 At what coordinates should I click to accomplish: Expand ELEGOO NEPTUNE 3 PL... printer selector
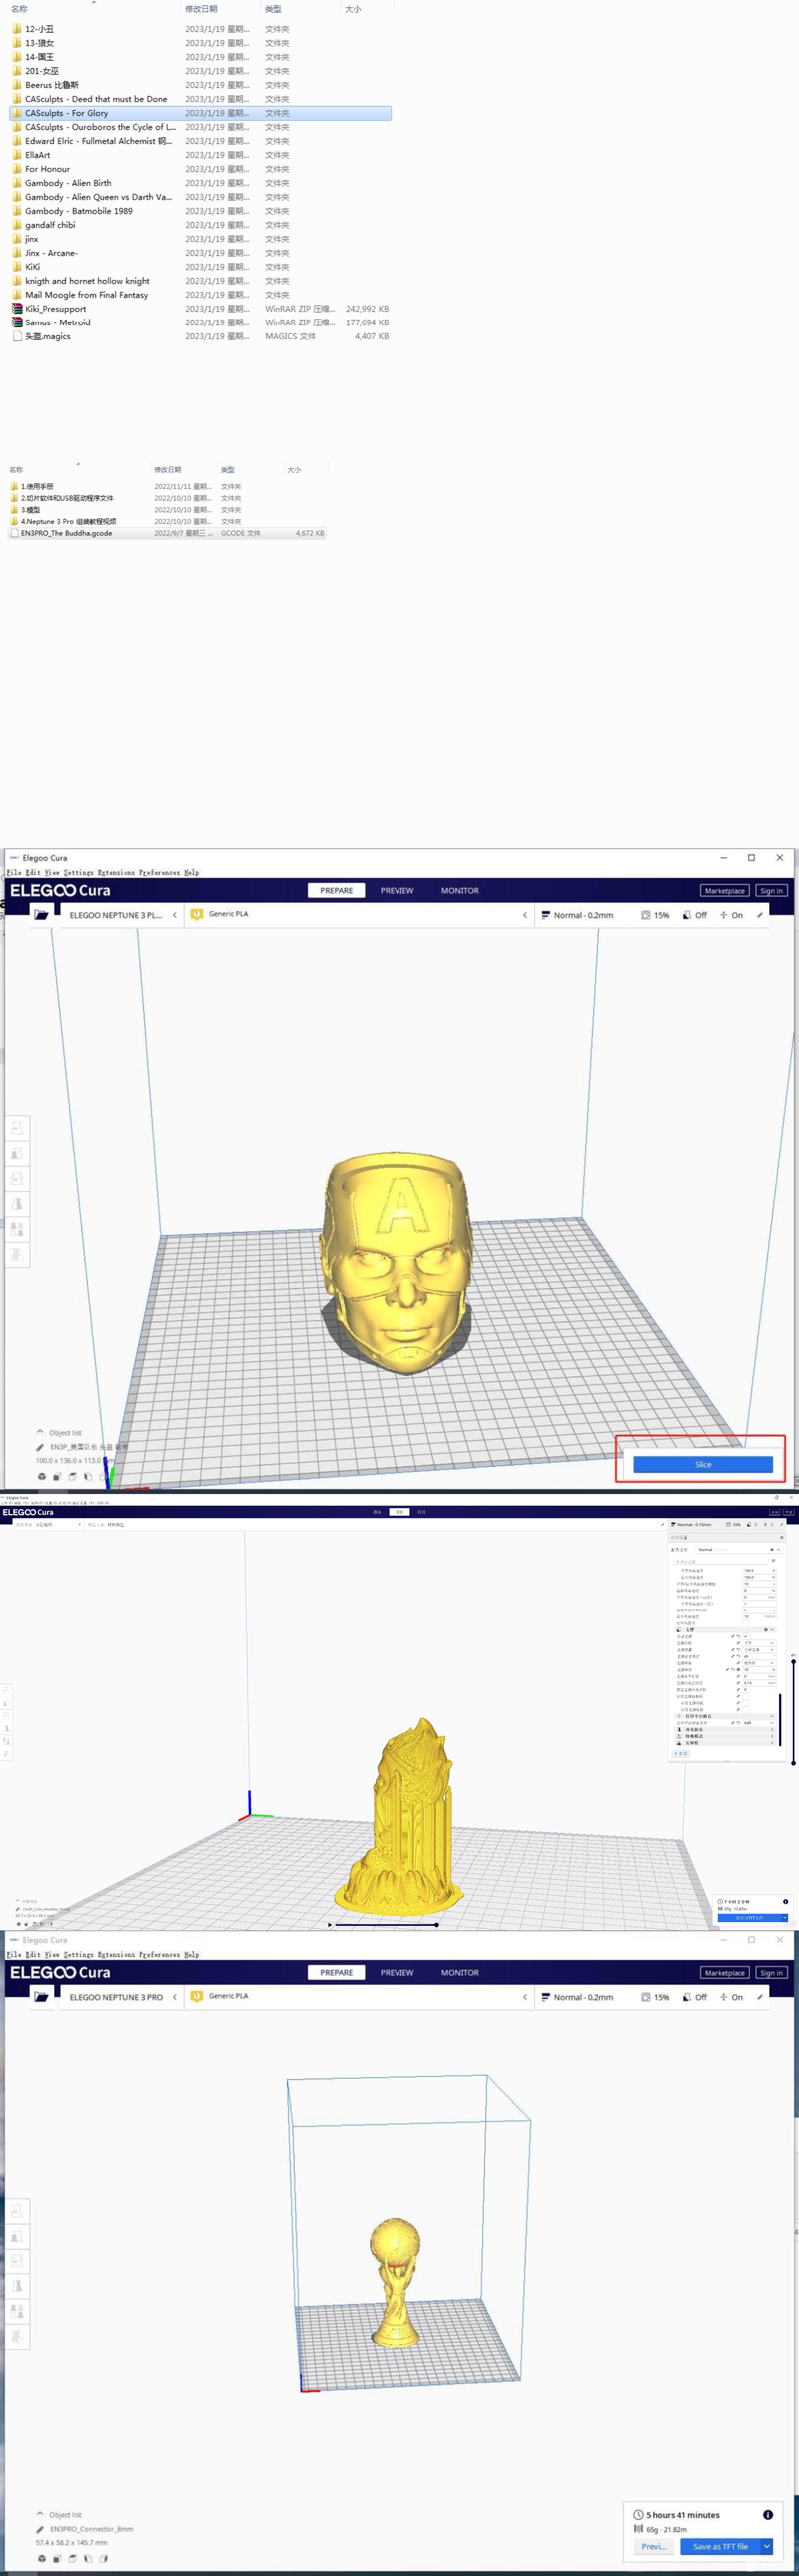tap(124, 914)
